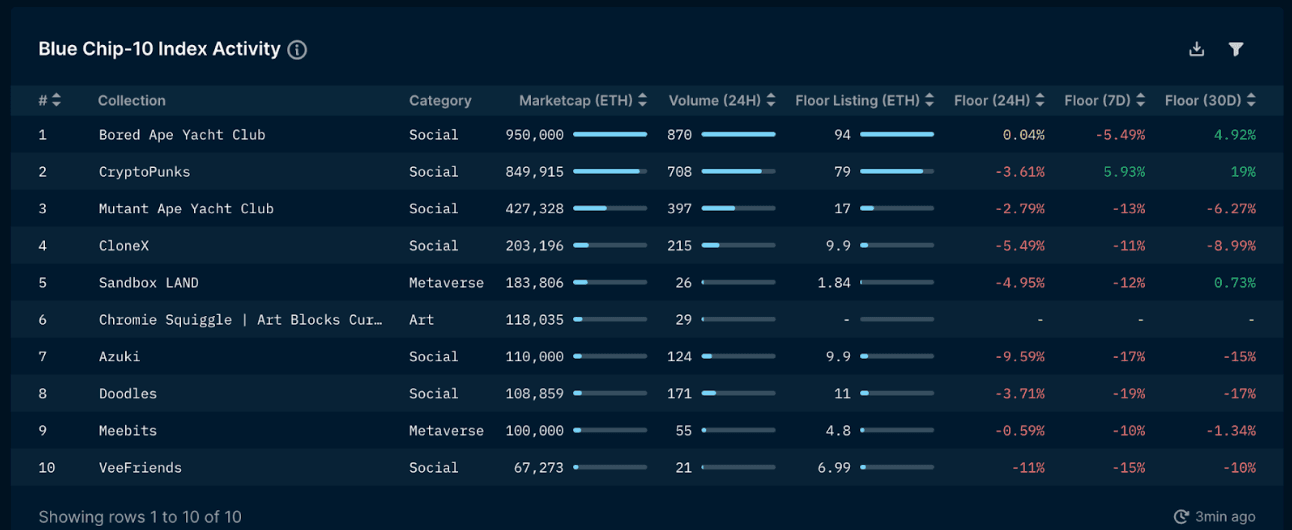The width and height of the screenshot is (1292, 530).
Task: Click Floor 30D value 4.92%
Action: tap(1235, 135)
